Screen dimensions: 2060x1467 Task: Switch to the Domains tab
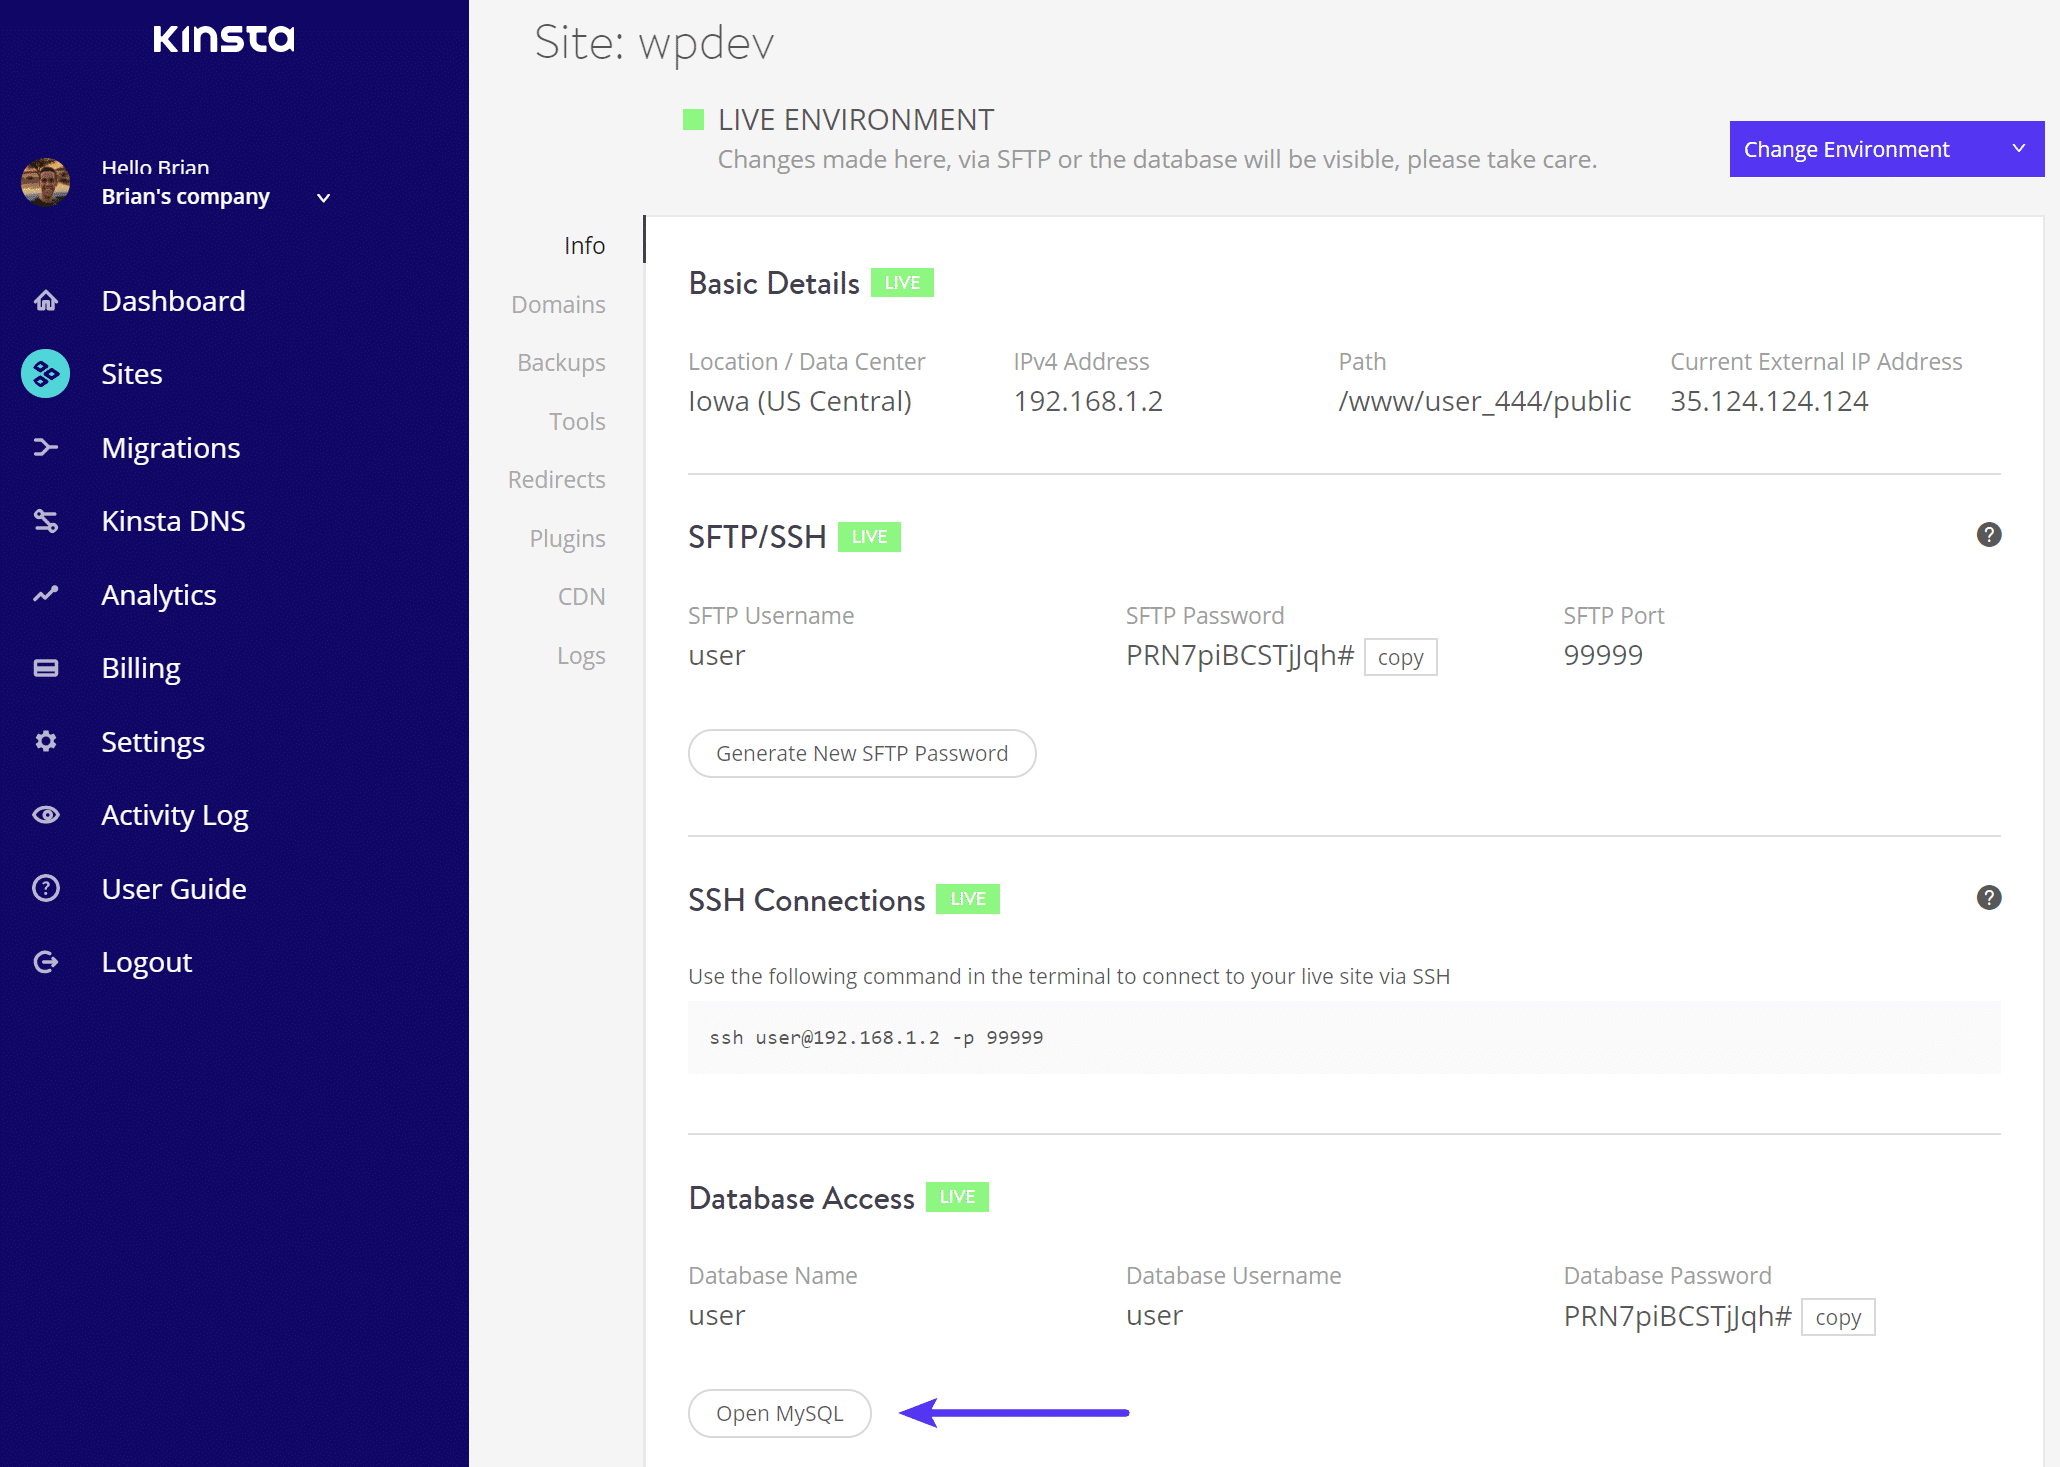tap(558, 304)
